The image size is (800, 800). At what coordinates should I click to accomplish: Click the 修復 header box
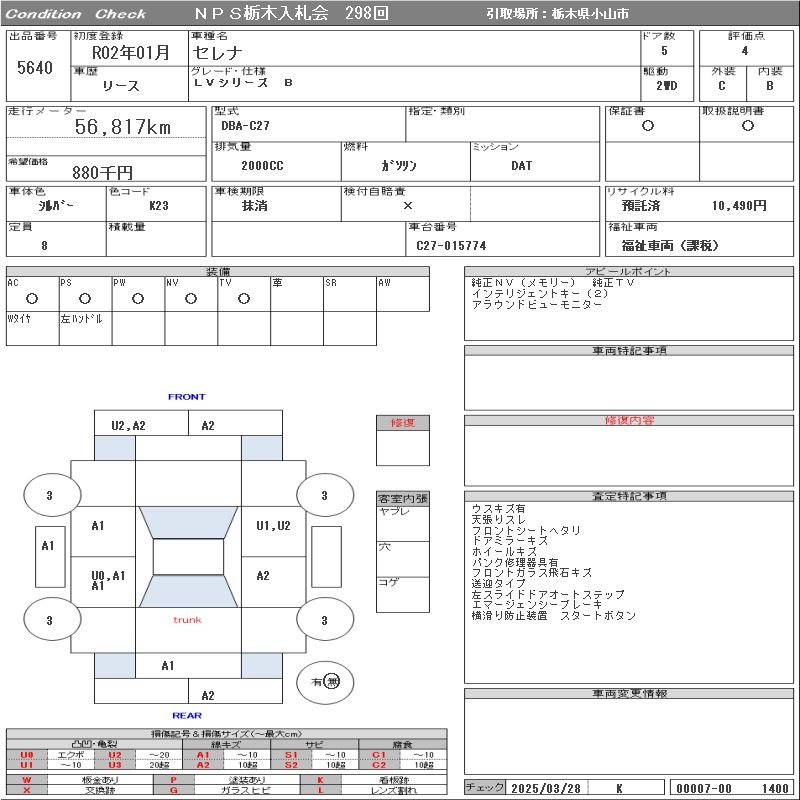point(403,423)
